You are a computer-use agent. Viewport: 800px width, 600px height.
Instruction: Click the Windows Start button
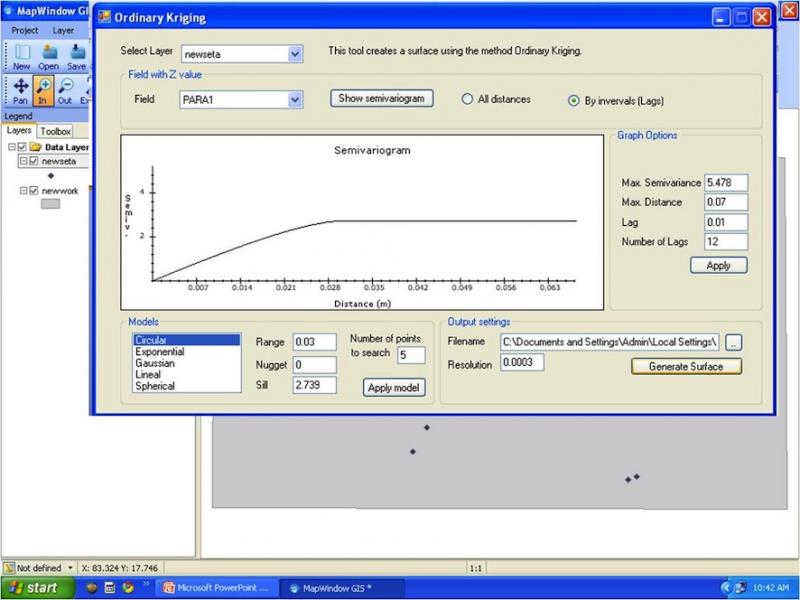tap(31, 587)
